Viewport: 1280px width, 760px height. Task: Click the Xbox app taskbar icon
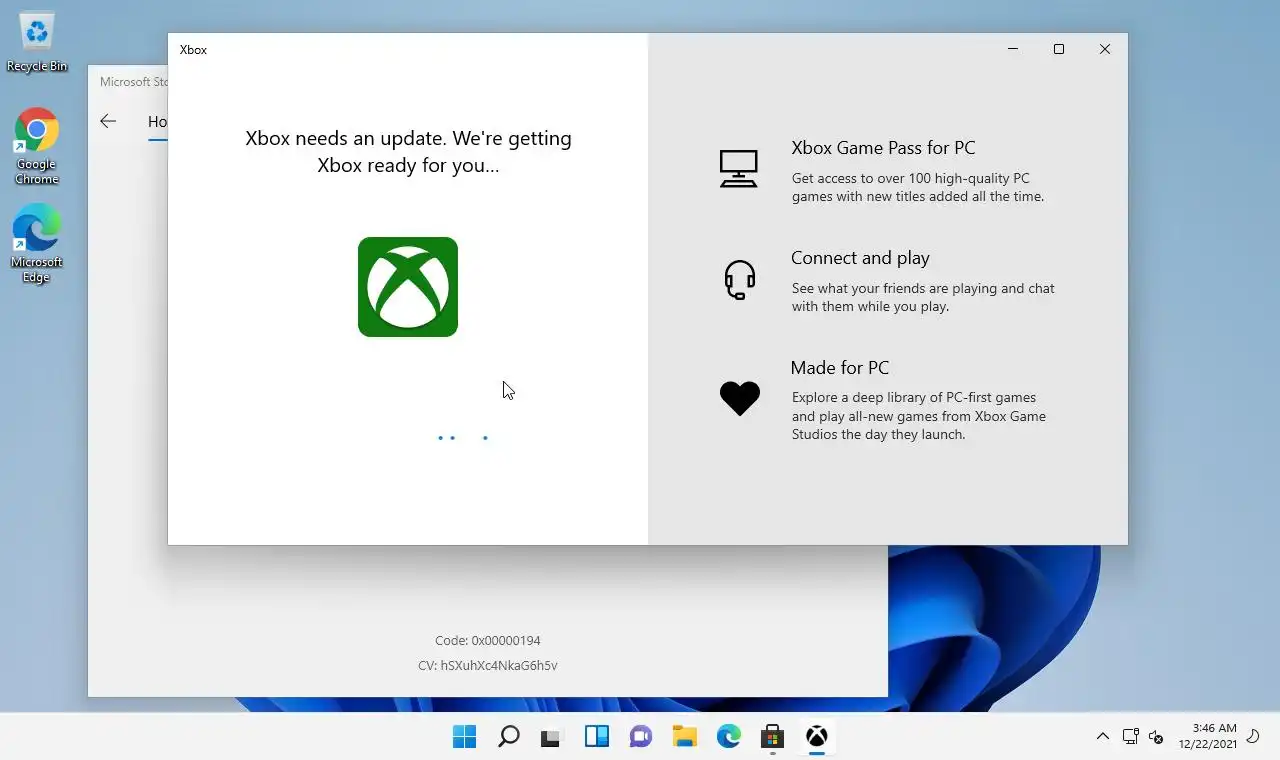(817, 737)
